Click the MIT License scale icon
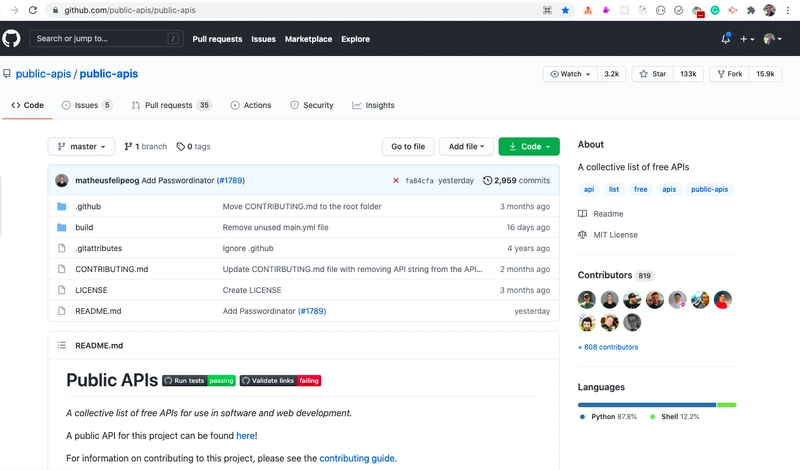This screenshot has width=800, height=470. (x=582, y=235)
